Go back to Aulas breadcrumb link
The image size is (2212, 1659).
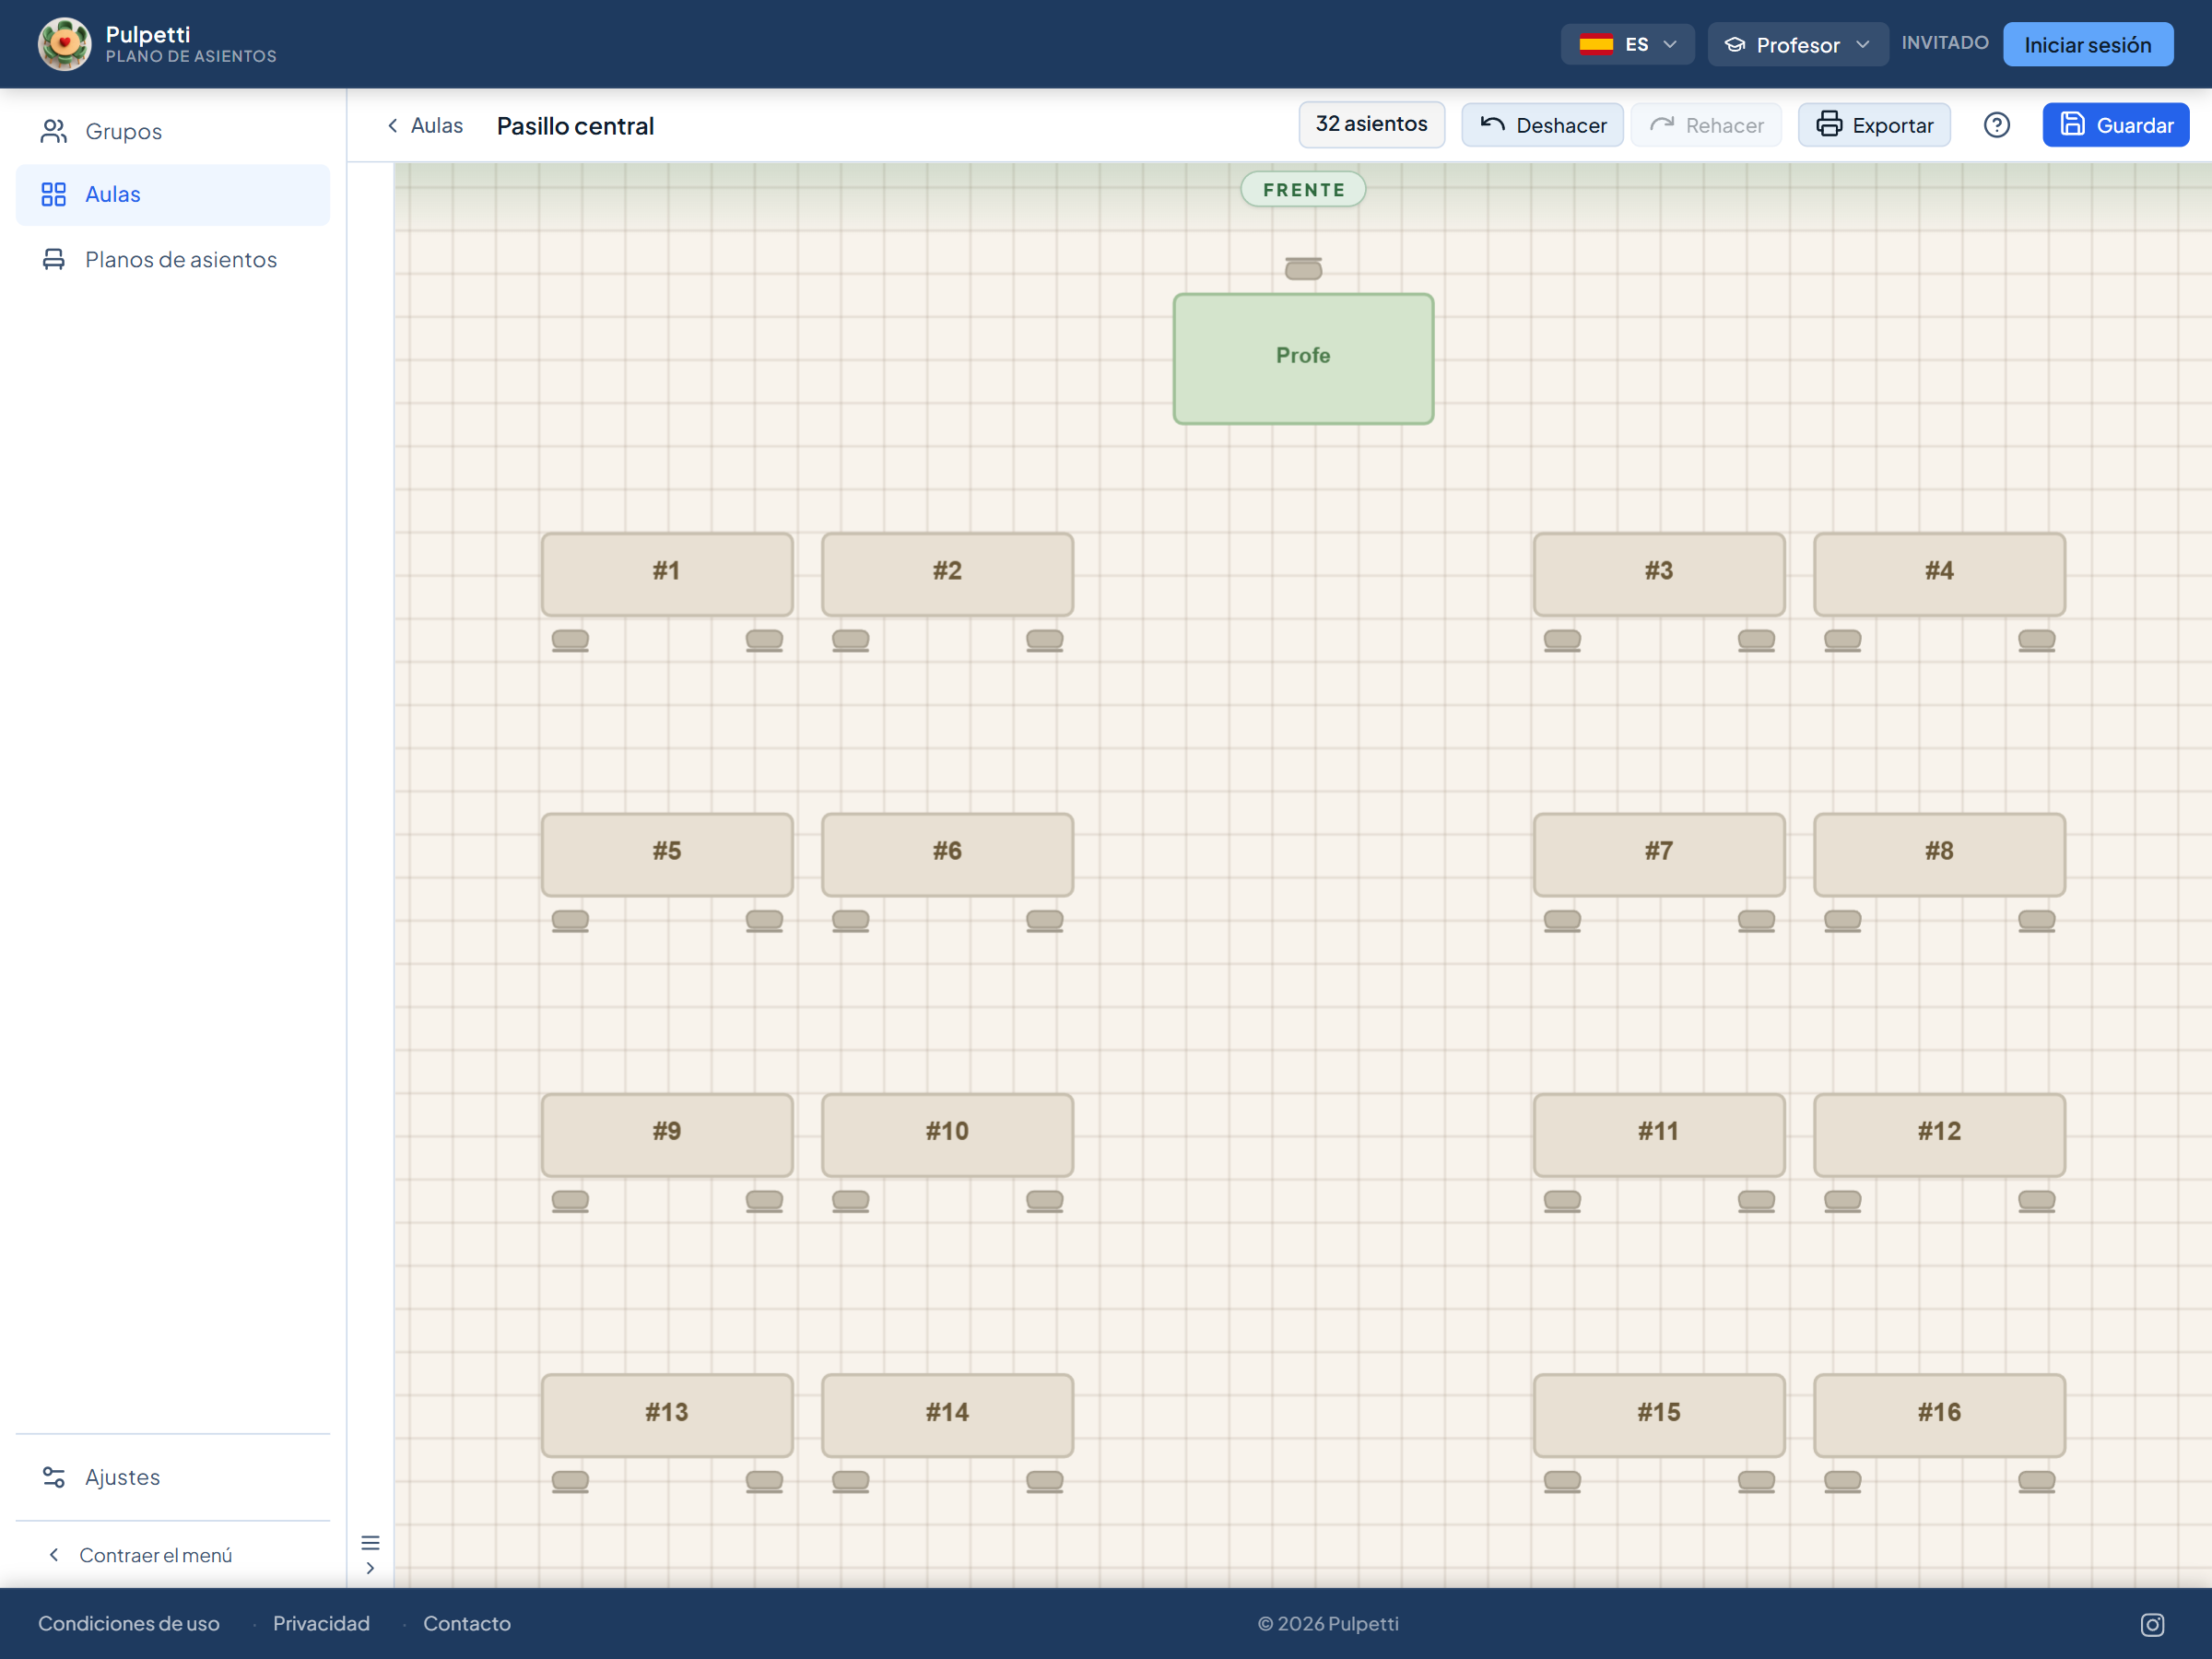pos(425,125)
